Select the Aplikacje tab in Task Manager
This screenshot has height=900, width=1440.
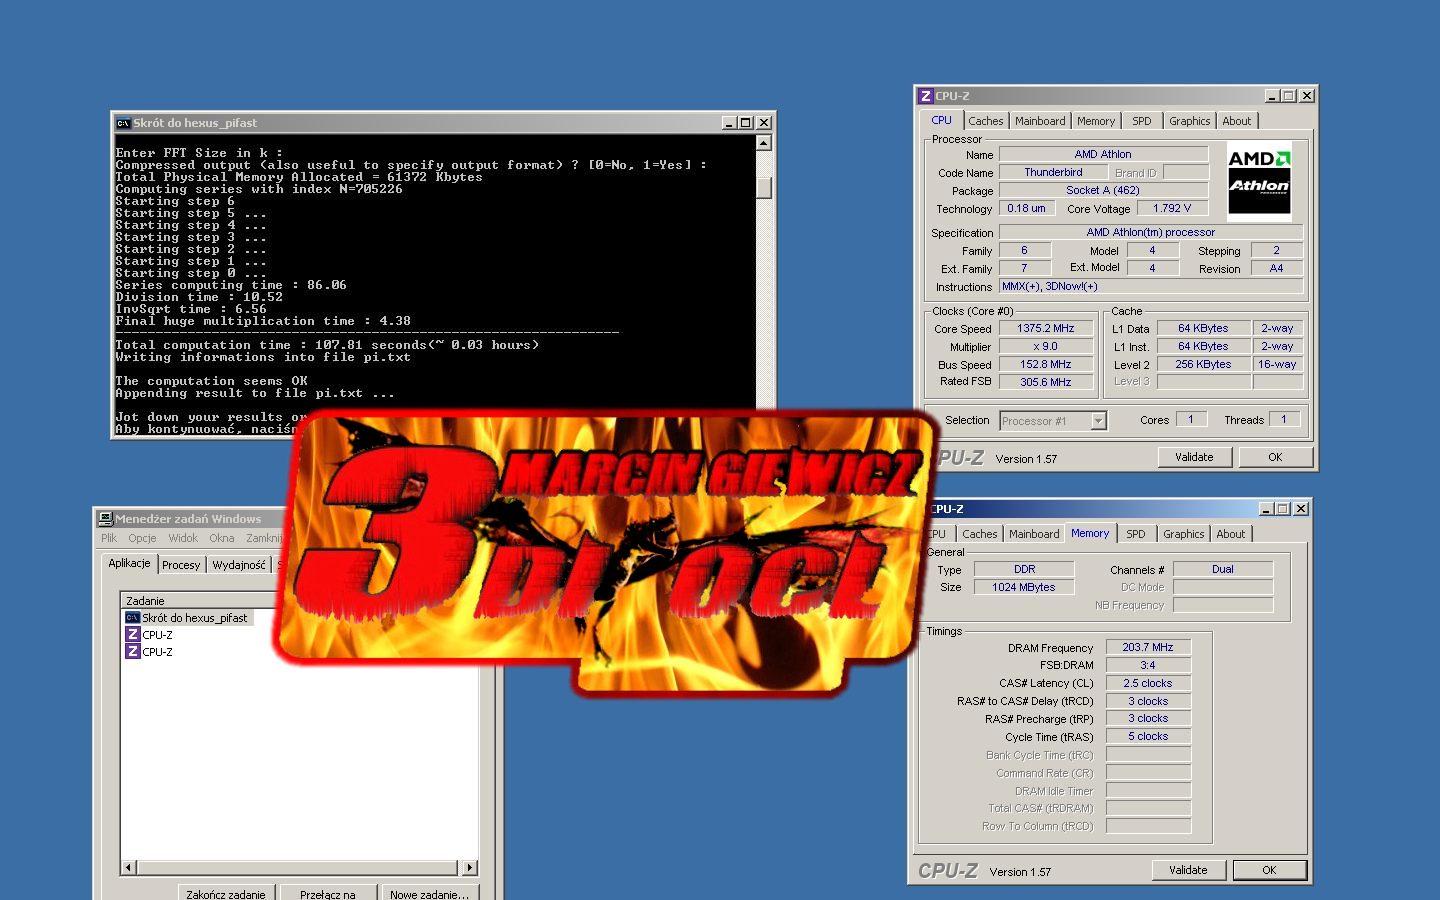coord(130,564)
